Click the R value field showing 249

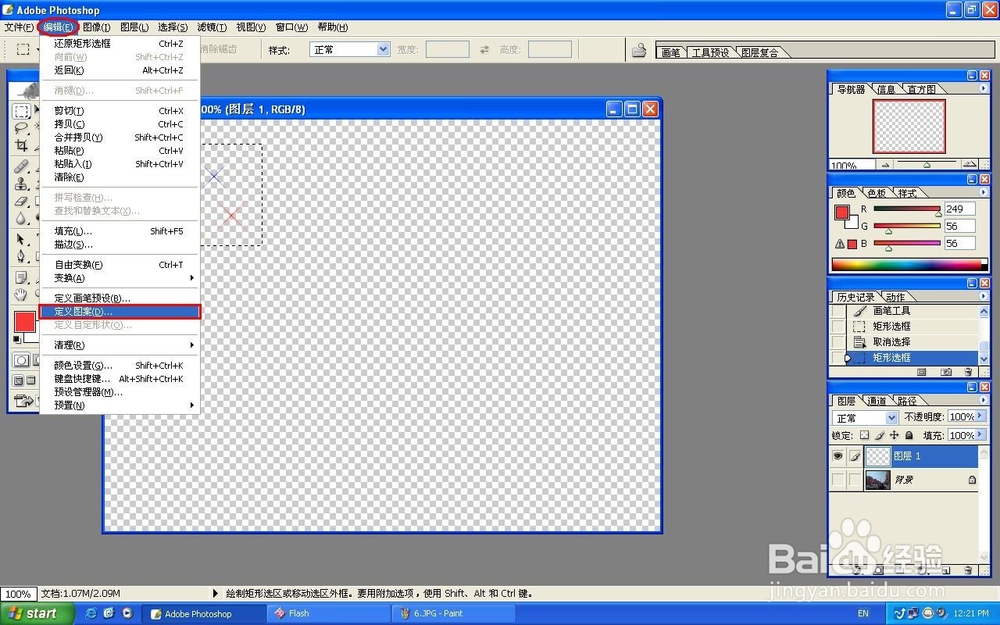(960, 209)
